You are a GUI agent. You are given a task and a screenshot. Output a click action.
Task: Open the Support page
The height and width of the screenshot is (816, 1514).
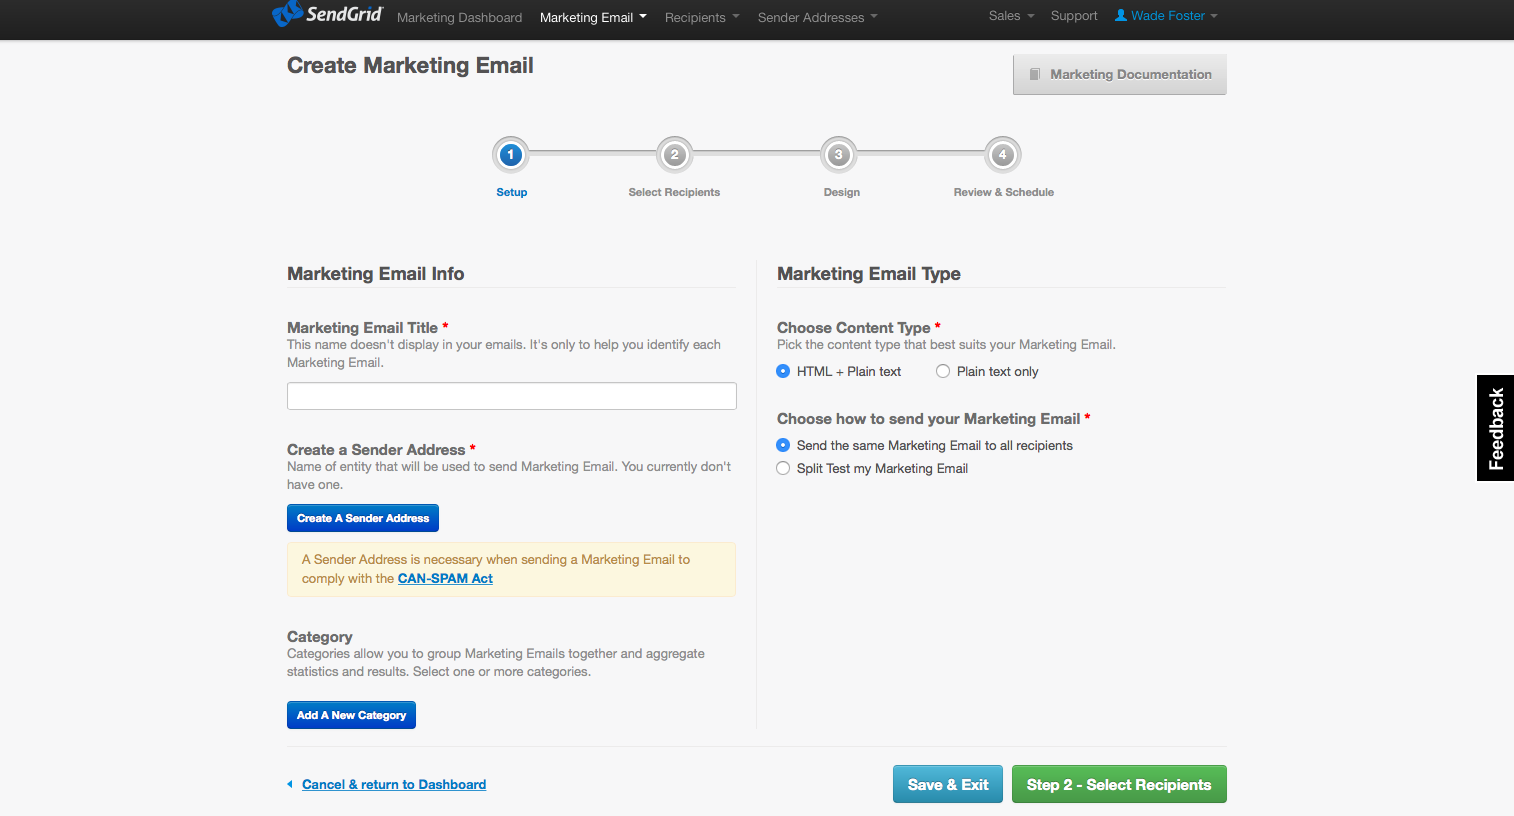(x=1074, y=16)
